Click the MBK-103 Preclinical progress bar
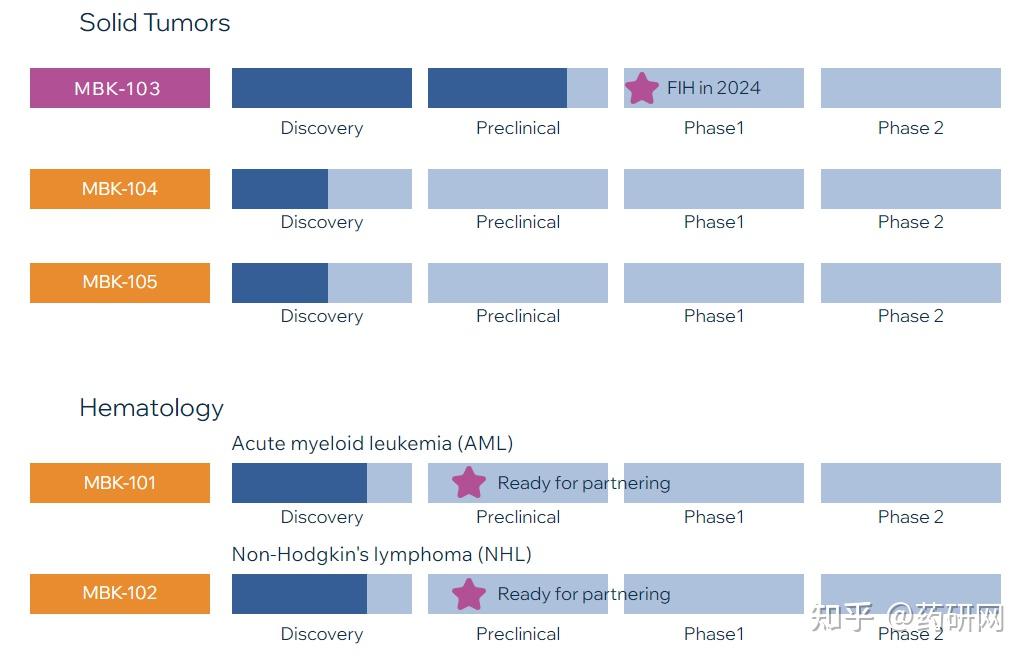Image resolution: width=1031 pixels, height=661 pixels. point(517,88)
